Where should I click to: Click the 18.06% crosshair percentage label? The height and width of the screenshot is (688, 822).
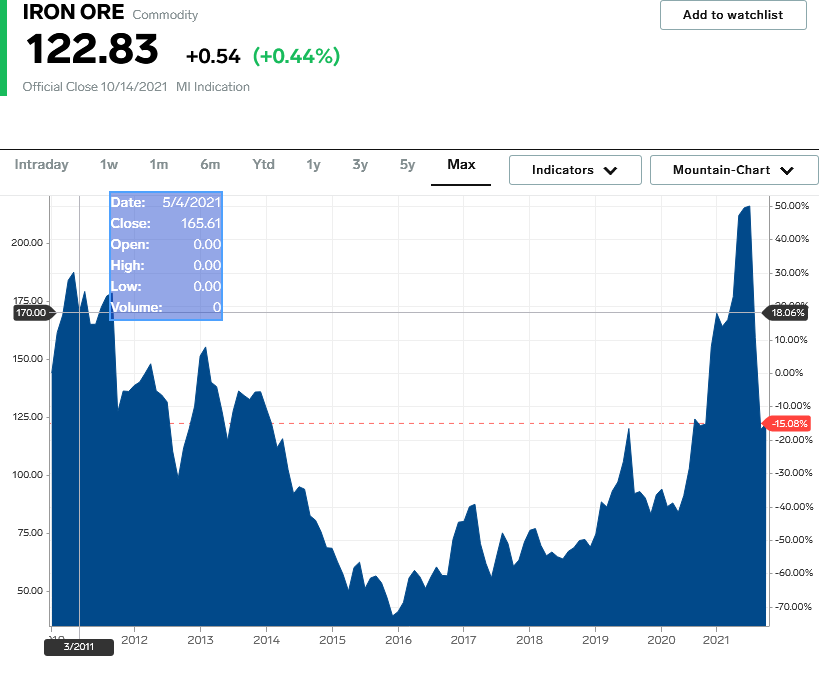pos(788,313)
